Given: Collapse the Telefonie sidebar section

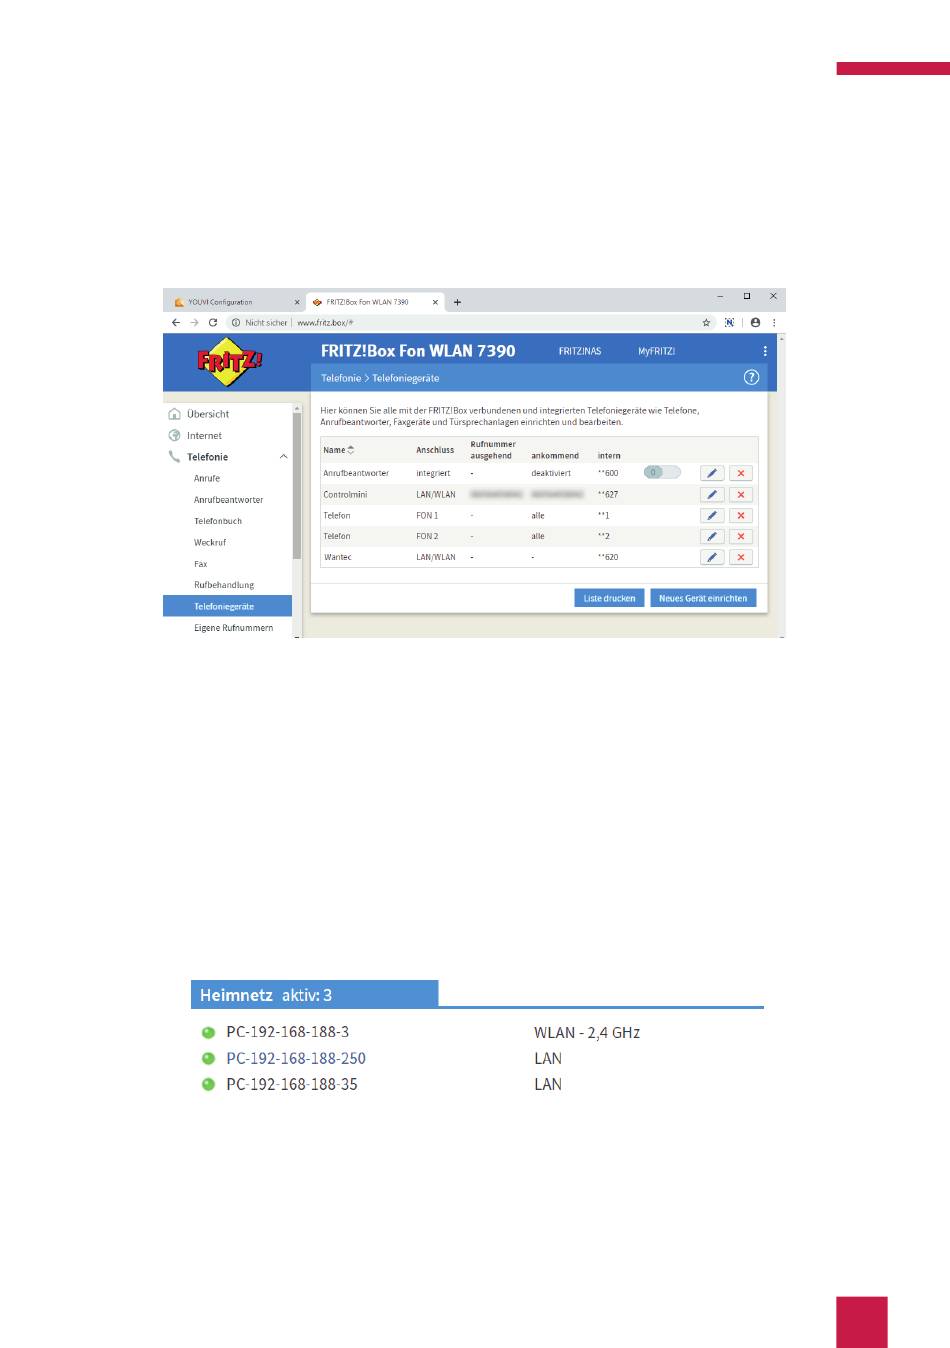Looking at the screenshot, I should point(284,457).
